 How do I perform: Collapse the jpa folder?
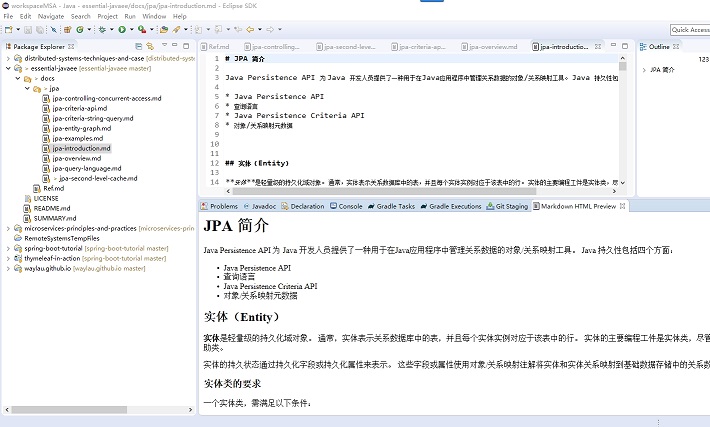point(27,88)
